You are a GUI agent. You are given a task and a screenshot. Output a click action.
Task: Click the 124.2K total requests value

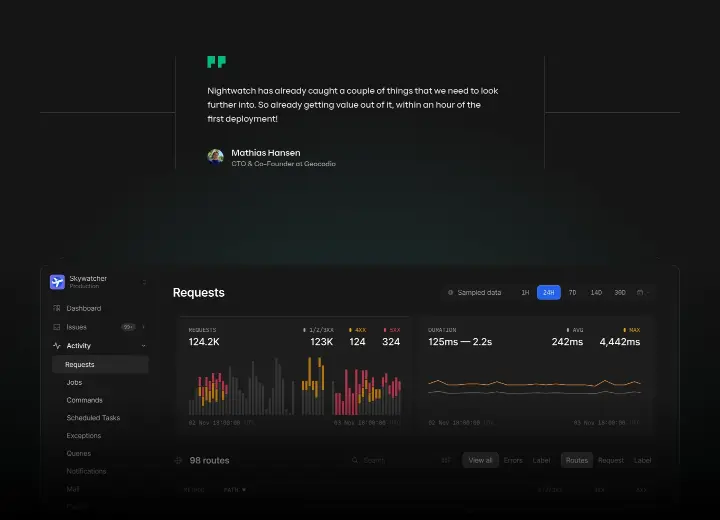[204, 342]
